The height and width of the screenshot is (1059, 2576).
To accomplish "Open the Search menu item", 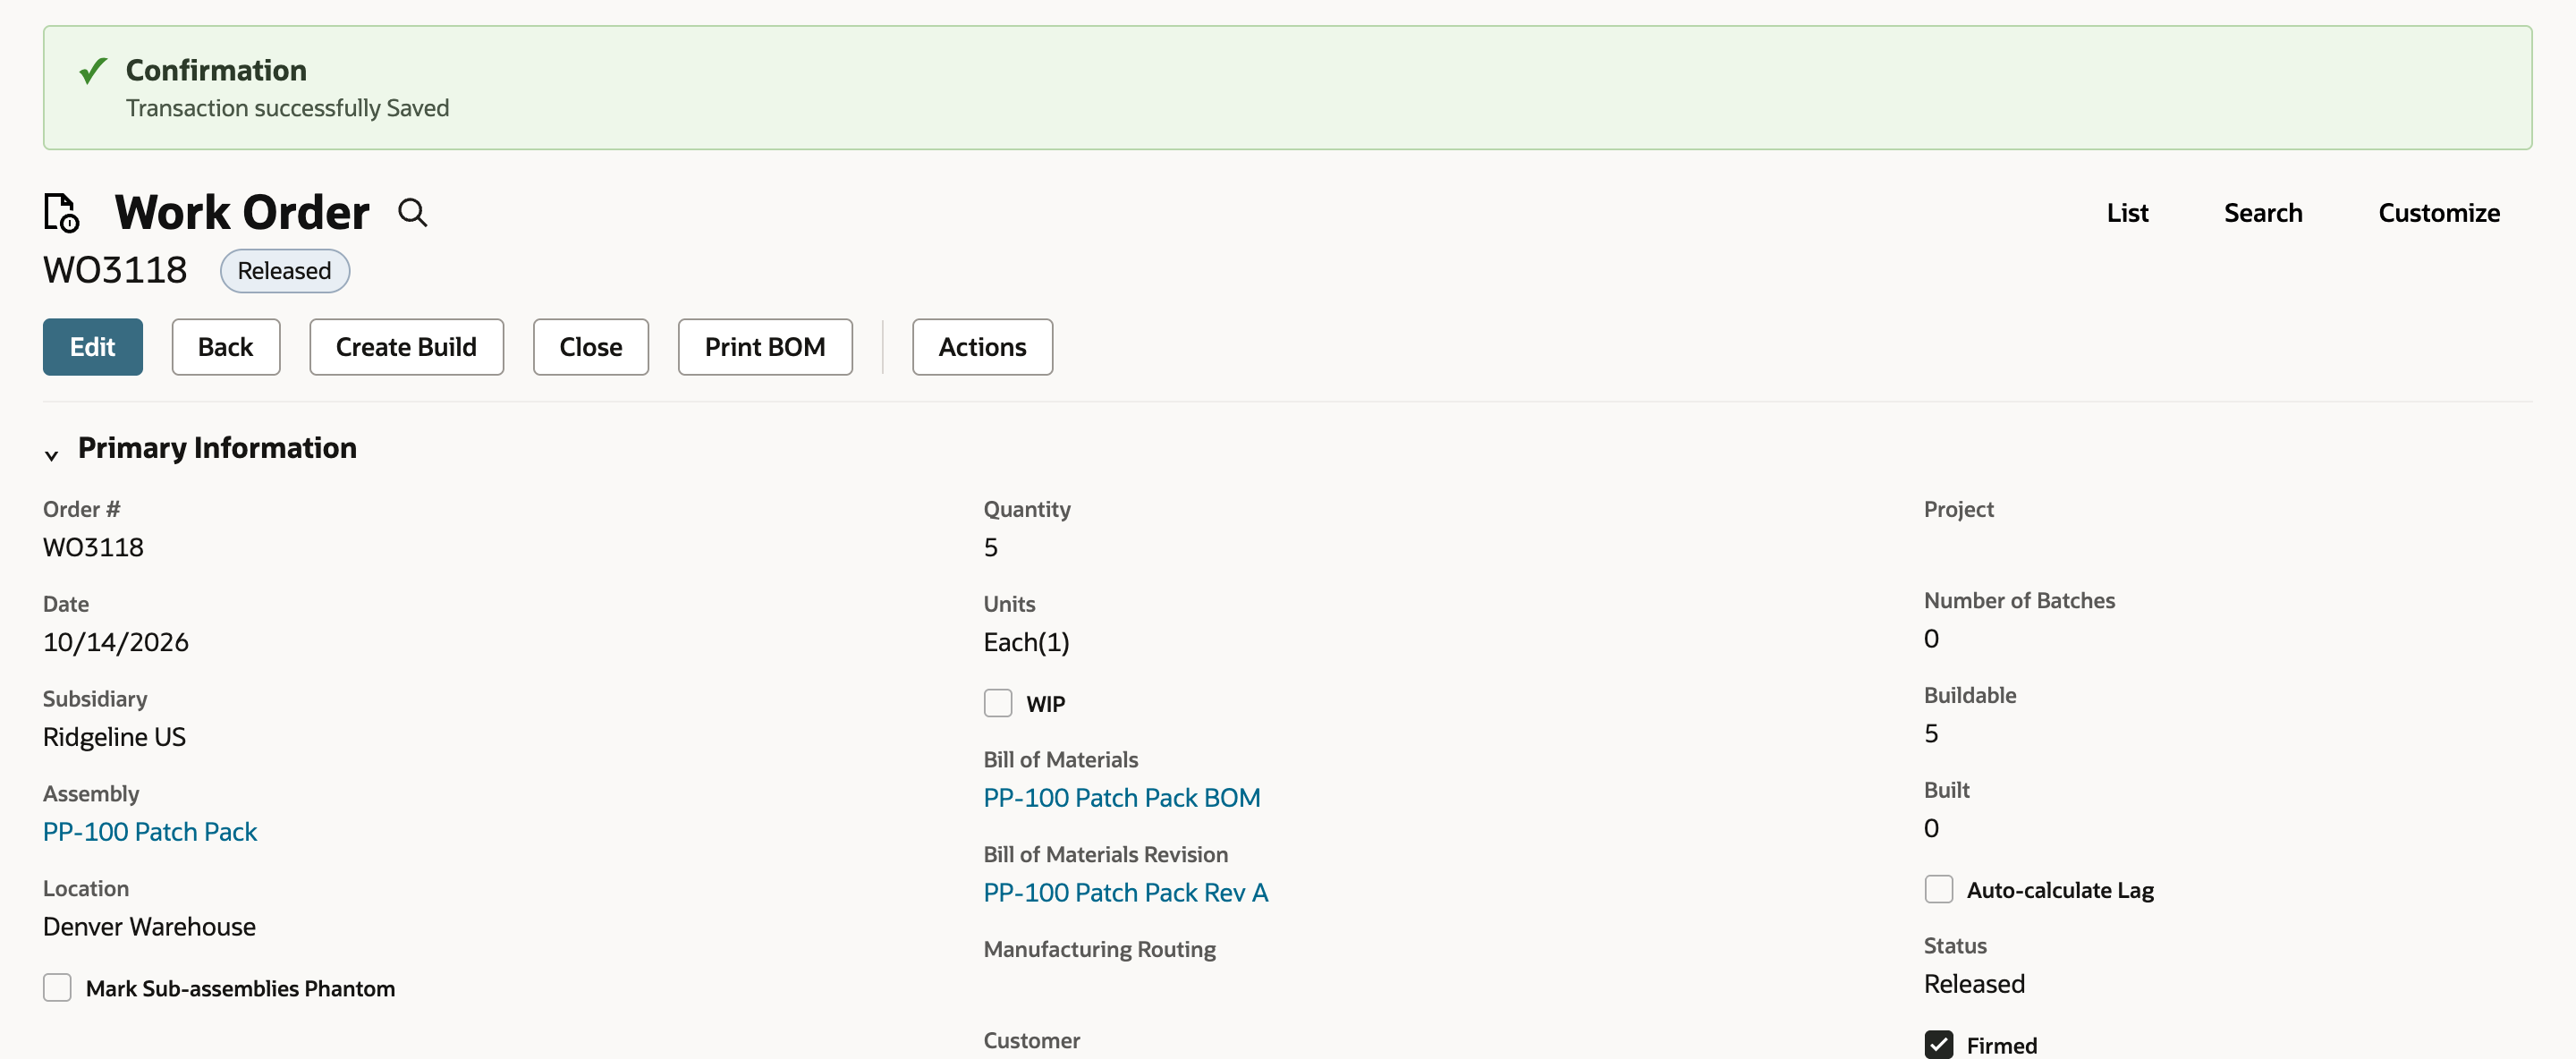I will (x=2262, y=213).
